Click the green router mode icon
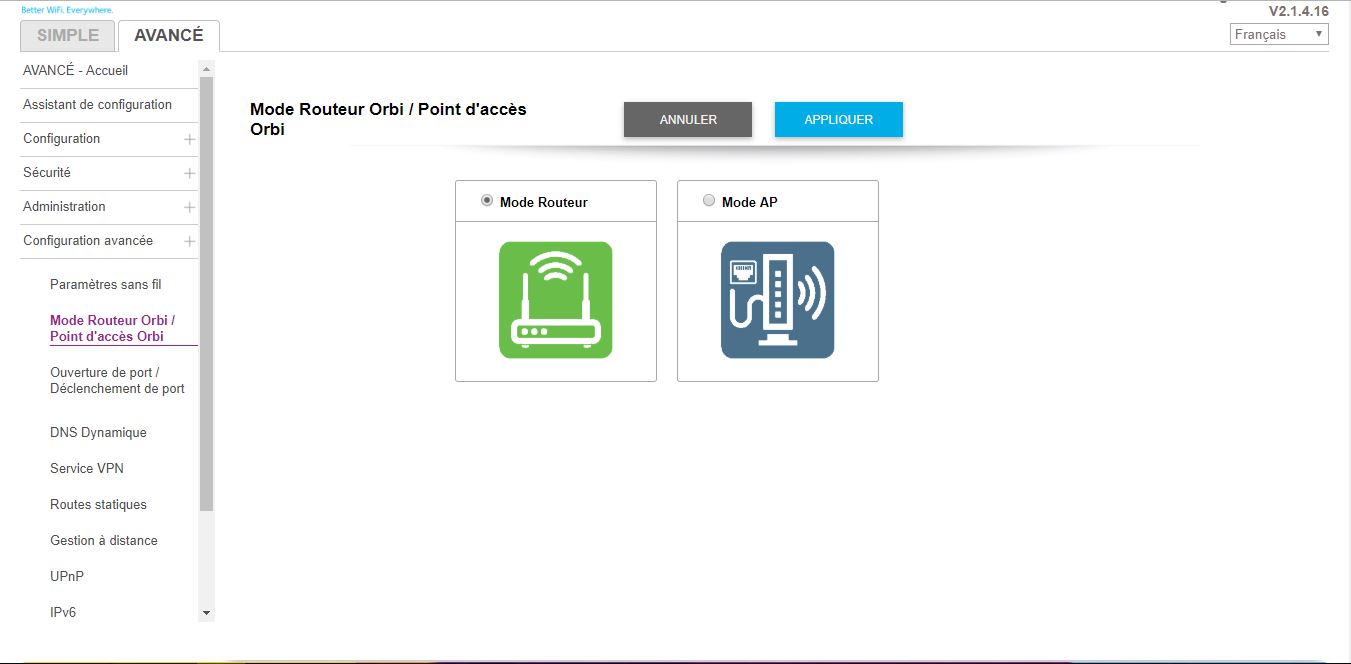This screenshot has height=664, width=1351. 556,300
